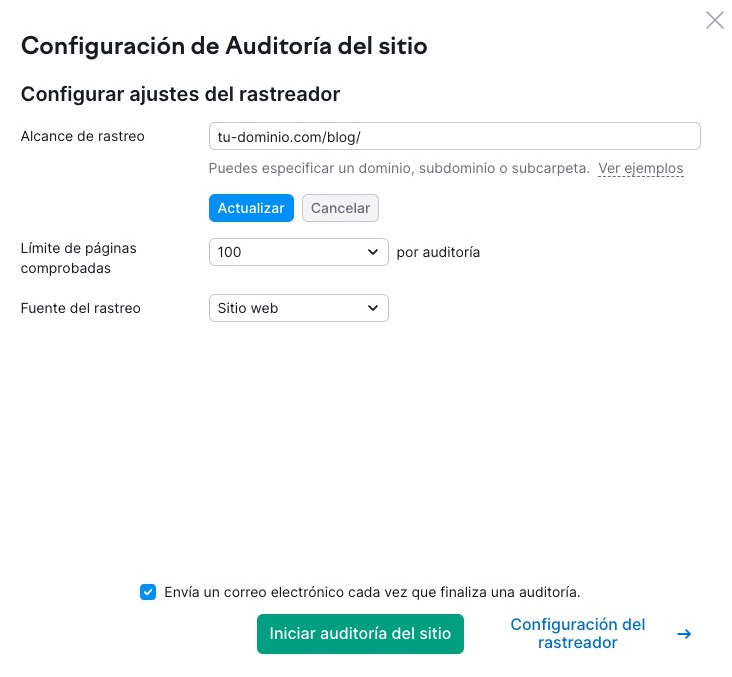Click the helper text about dominio, subdominio o subcarpeta
The image size is (732, 677).
click(x=399, y=168)
